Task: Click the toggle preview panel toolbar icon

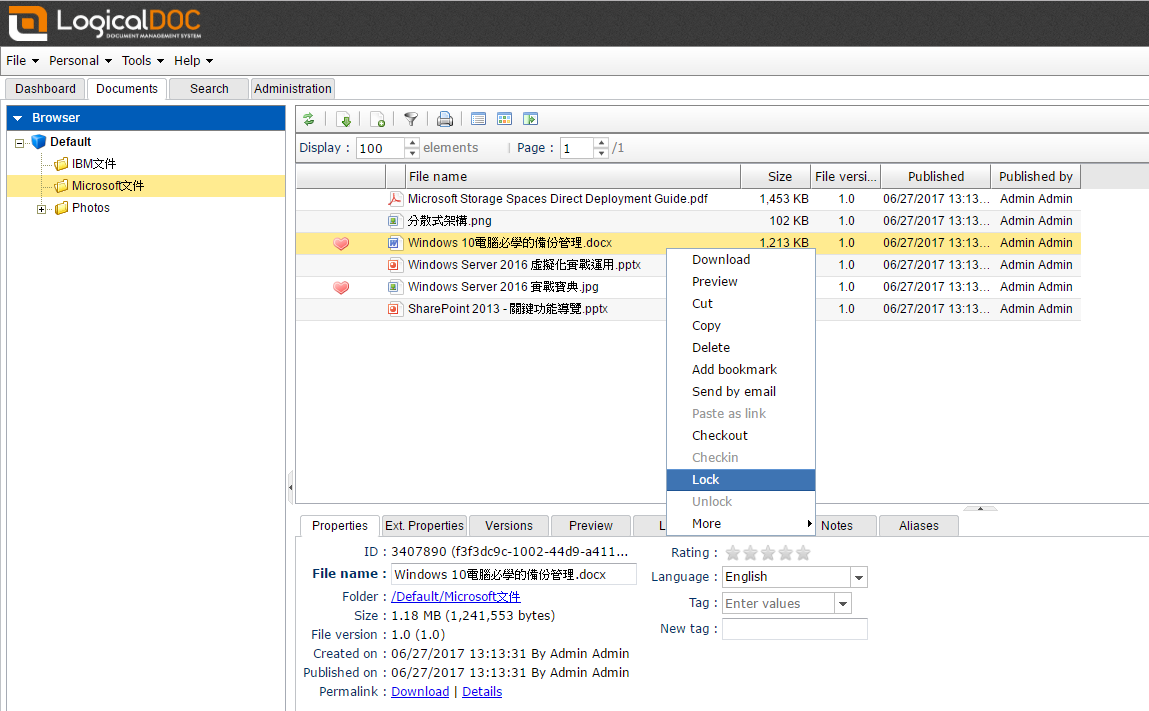Action: coord(531,119)
